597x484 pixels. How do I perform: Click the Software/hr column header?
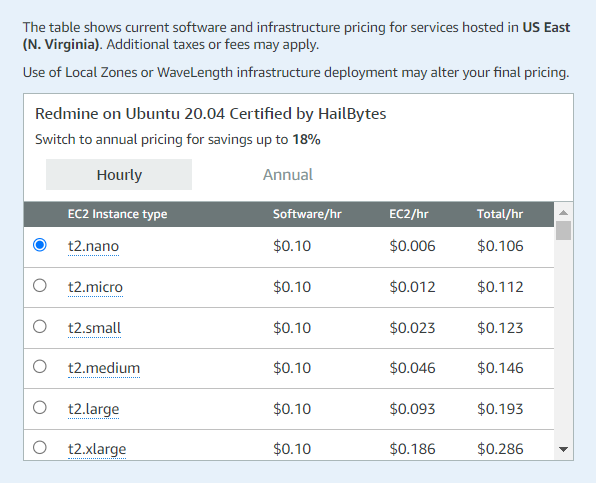click(x=307, y=214)
